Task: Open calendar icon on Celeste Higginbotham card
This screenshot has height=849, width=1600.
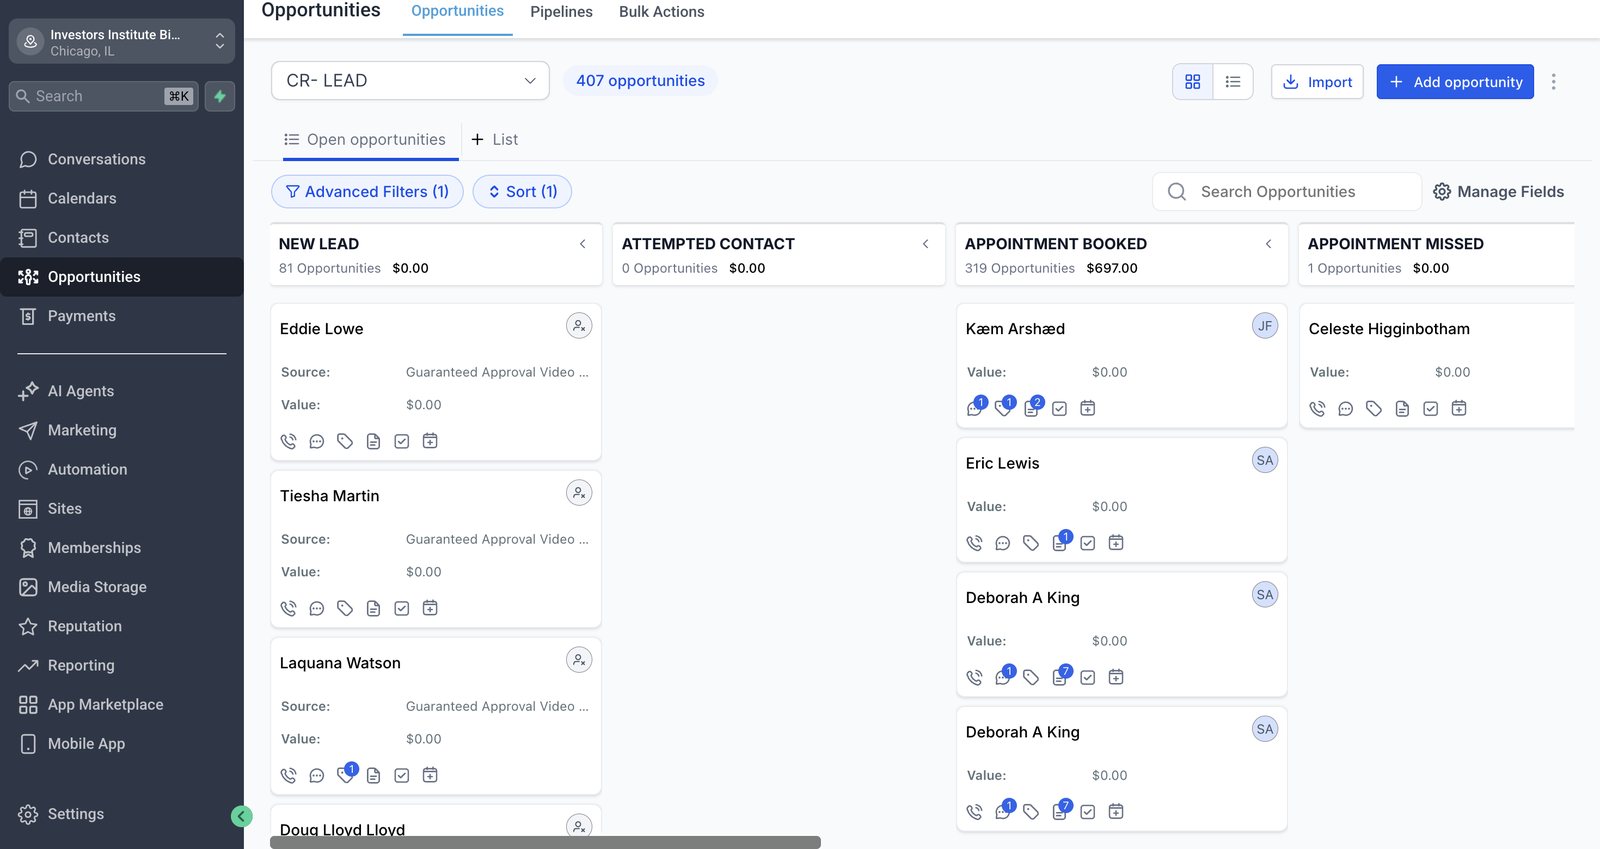Action: [1459, 408]
